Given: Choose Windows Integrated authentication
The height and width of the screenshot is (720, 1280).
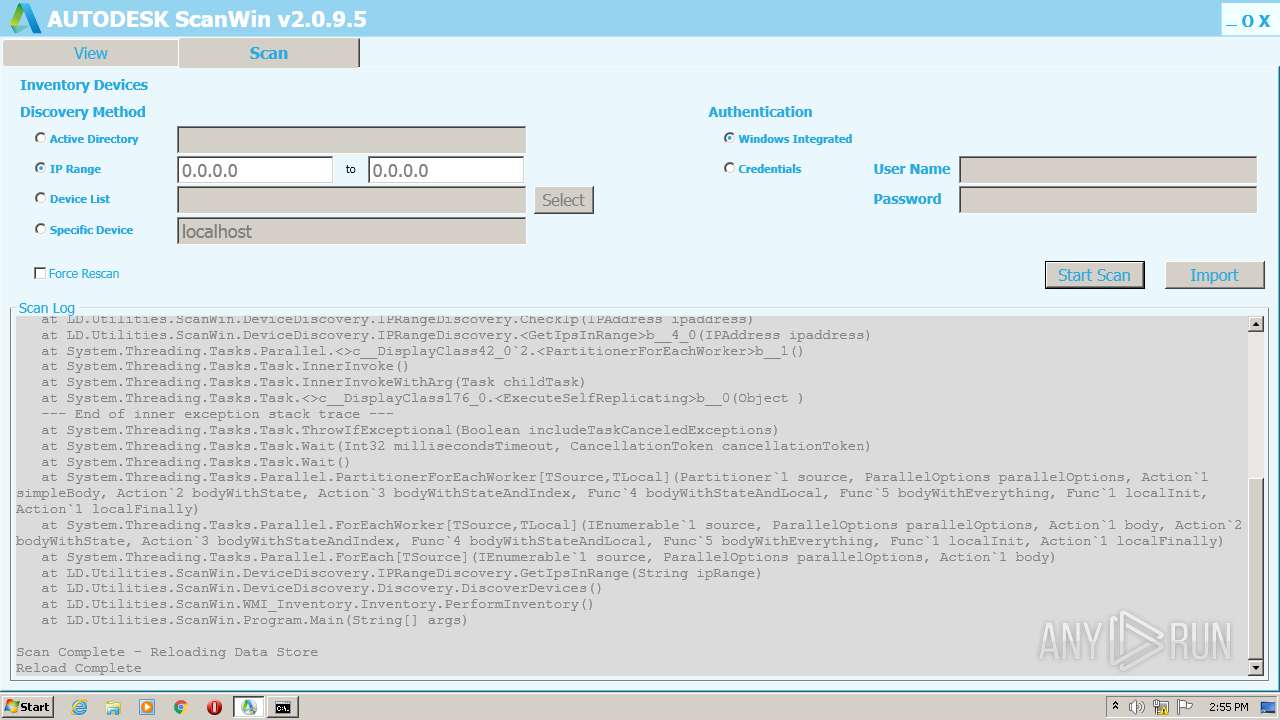Looking at the screenshot, I should click(x=729, y=138).
